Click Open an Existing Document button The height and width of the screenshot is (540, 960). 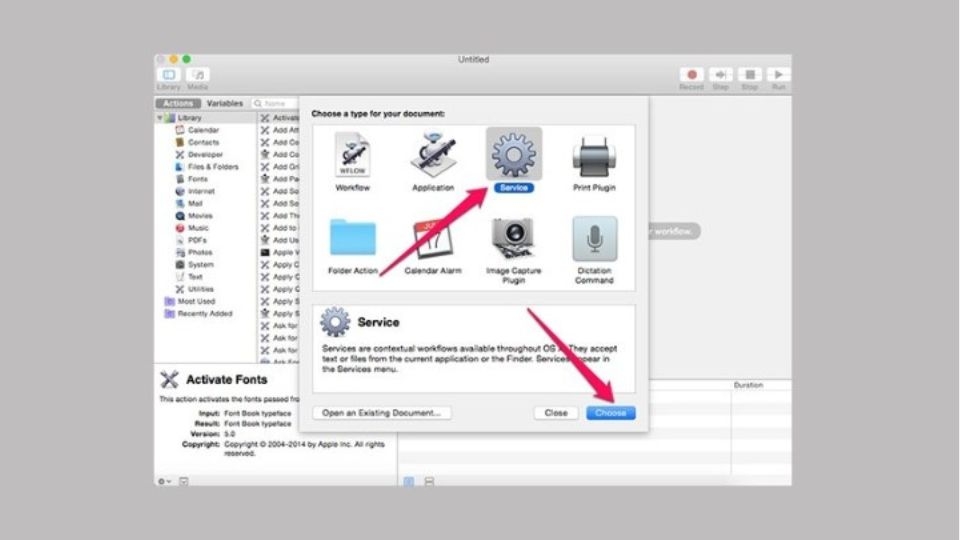pyautogui.click(x=381, y=413)
